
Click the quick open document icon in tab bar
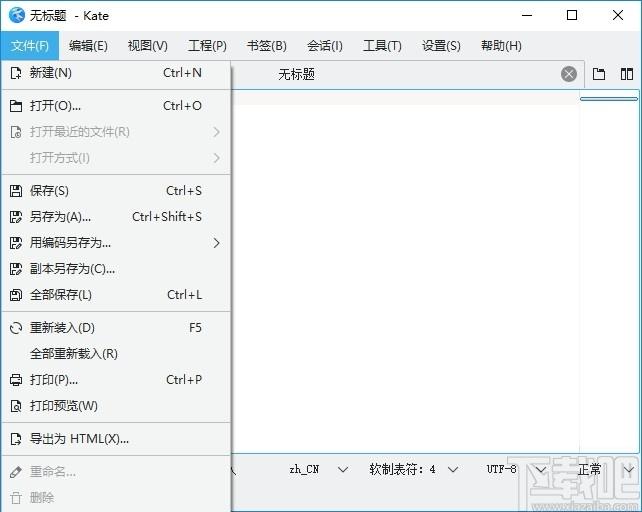click(599, 74)
